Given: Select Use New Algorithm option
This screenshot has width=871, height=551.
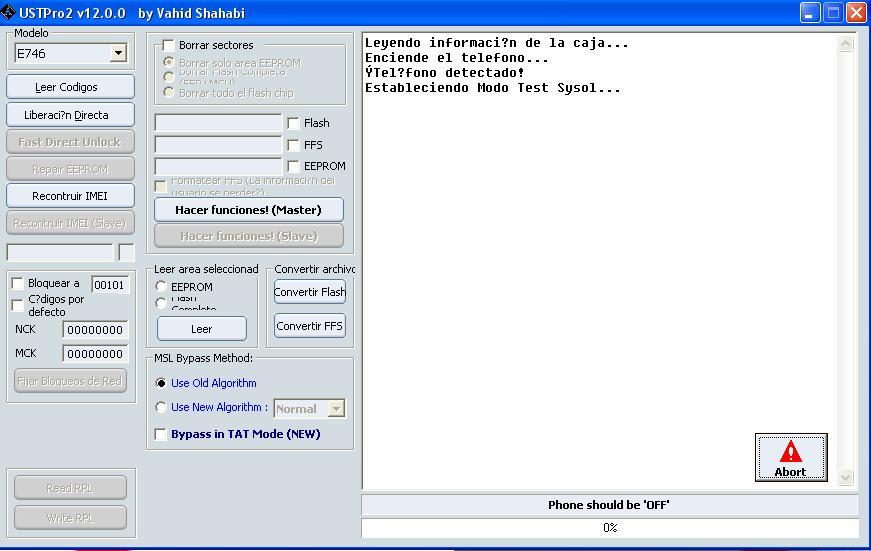Looking at the screenshot, I should click(x=161, y=407).
